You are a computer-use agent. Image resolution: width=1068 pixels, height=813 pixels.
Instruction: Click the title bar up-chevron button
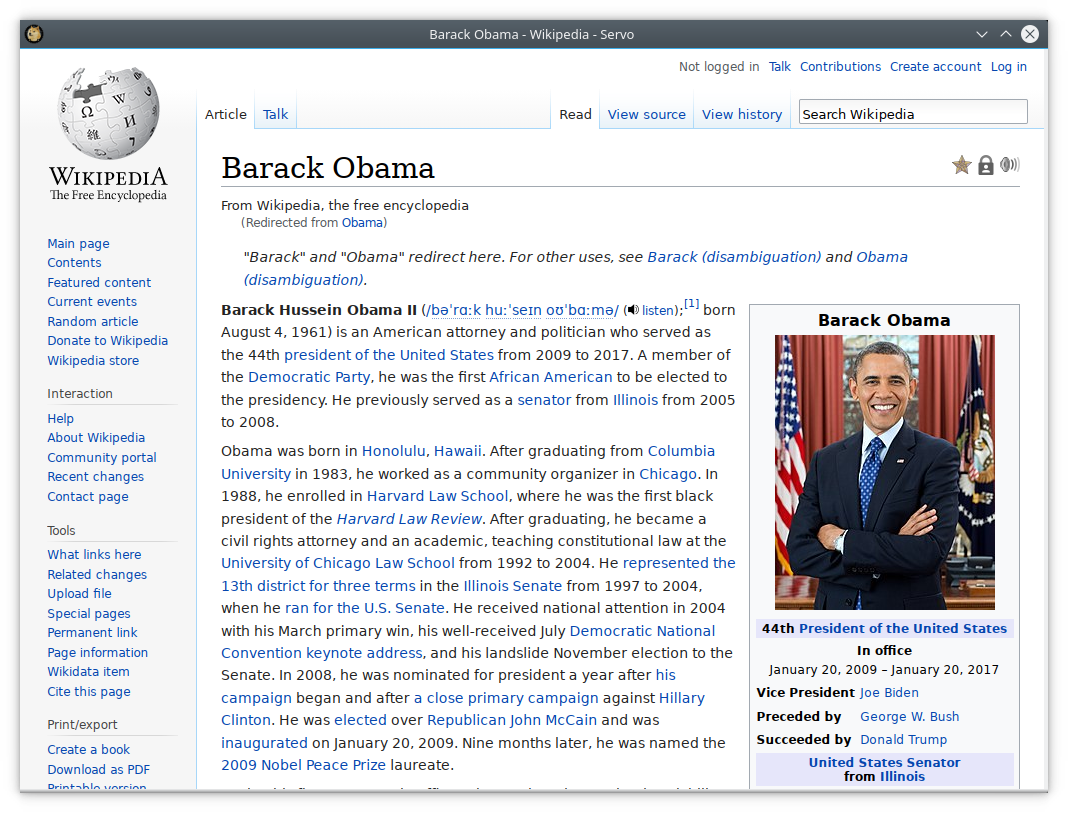(x=1005, y=34)
